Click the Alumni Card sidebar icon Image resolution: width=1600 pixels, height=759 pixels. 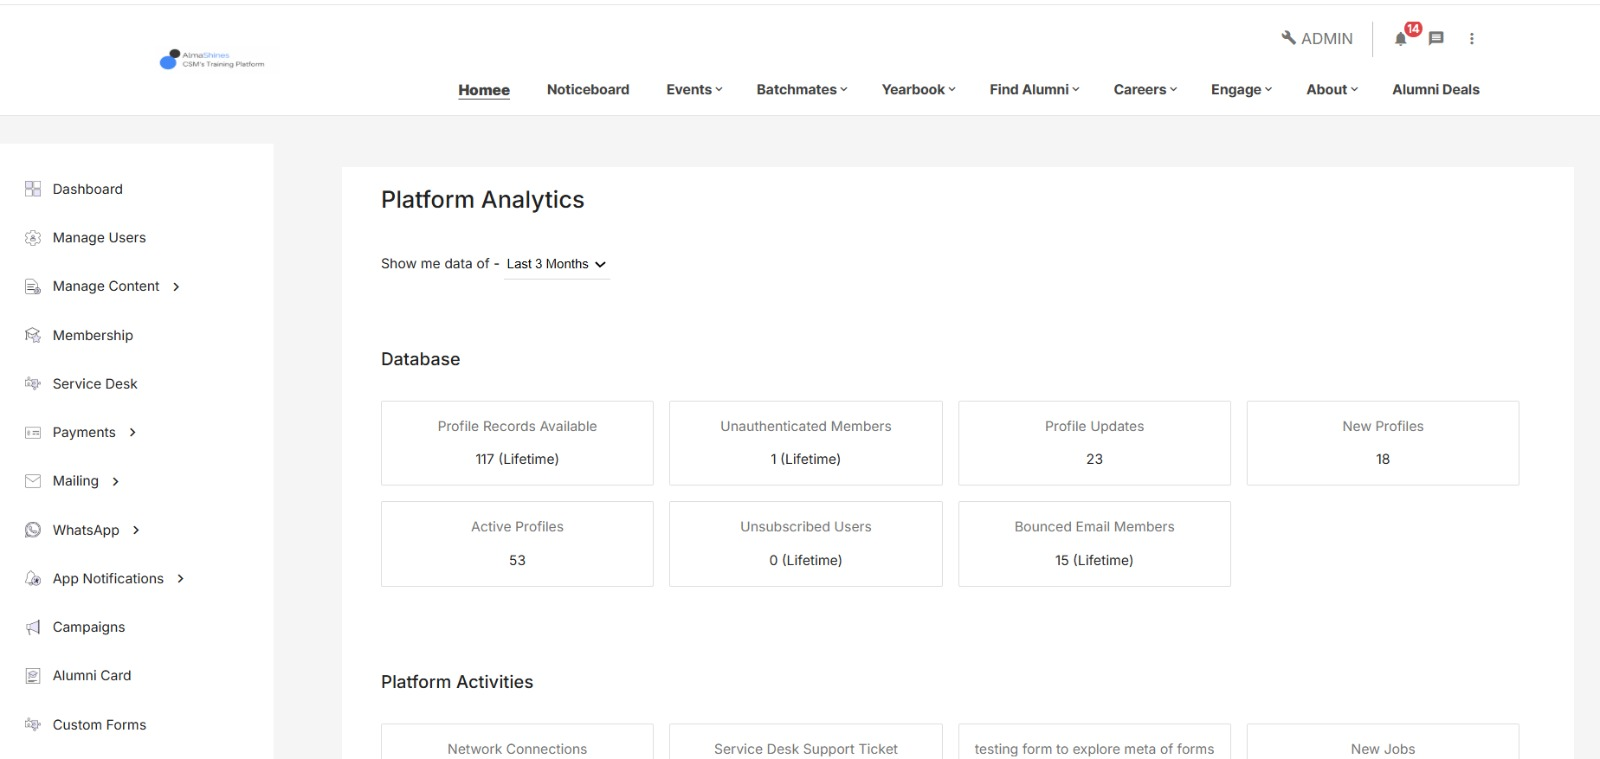(x=33, y=676)
